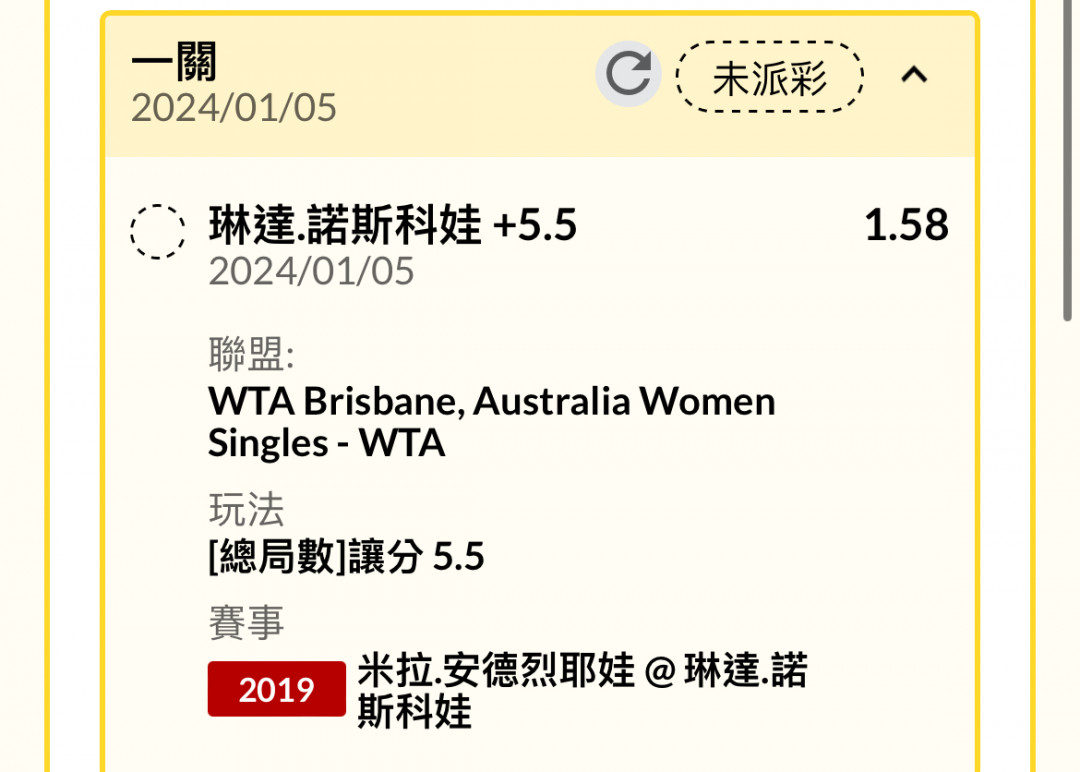Click the [總局數]讓分 5.5 play type text
1080x772 pixels.
click(x=346, y=556)
